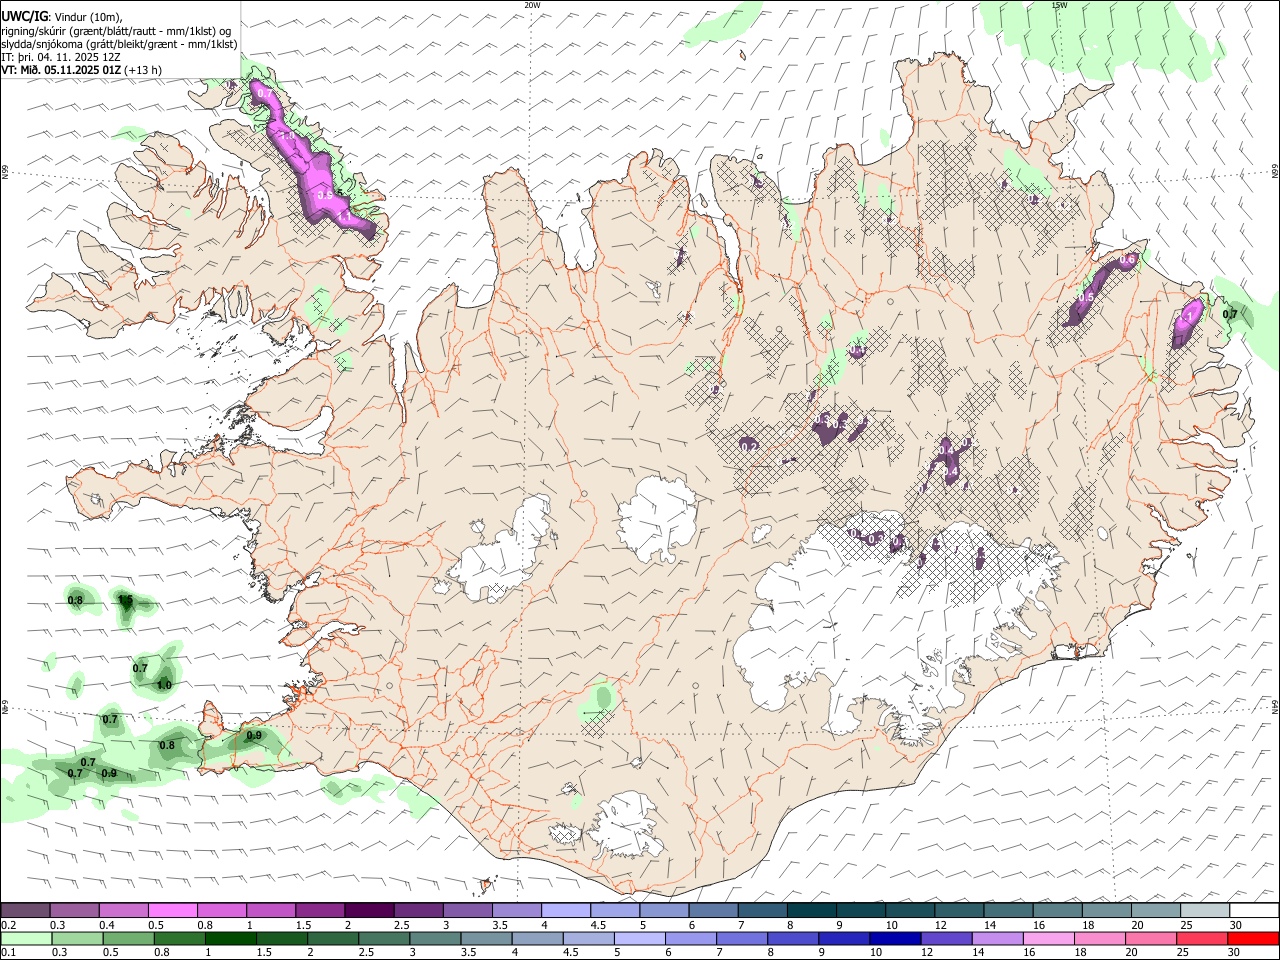Click the bottom-row green swatch above '0.5'
The width and height of the screenshot is (1280, 960).
tap(129, 938)
